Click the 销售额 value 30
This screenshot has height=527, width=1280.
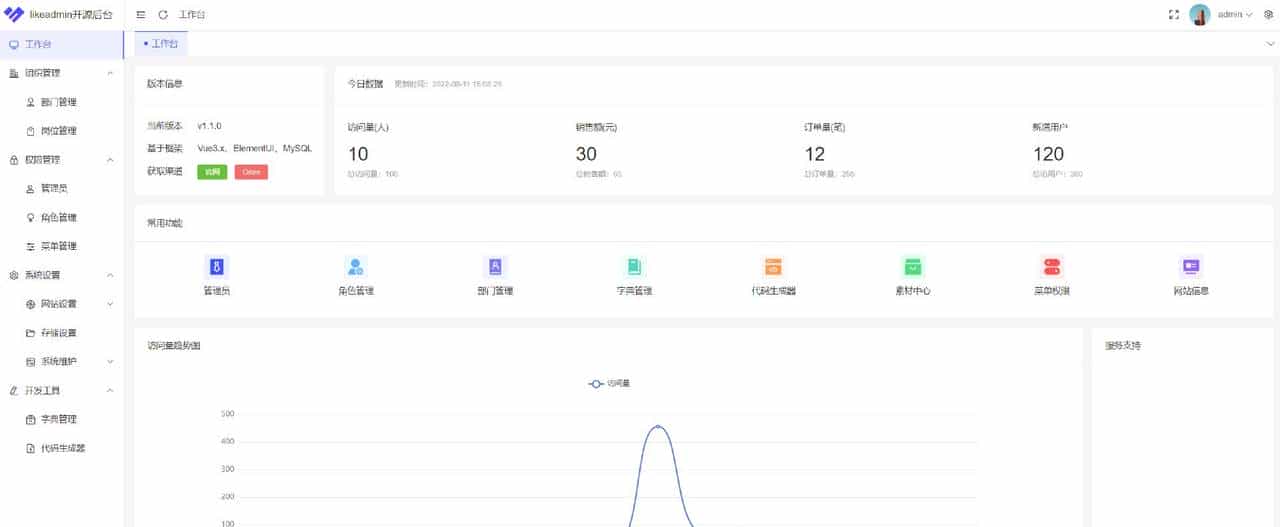(586, 154)
